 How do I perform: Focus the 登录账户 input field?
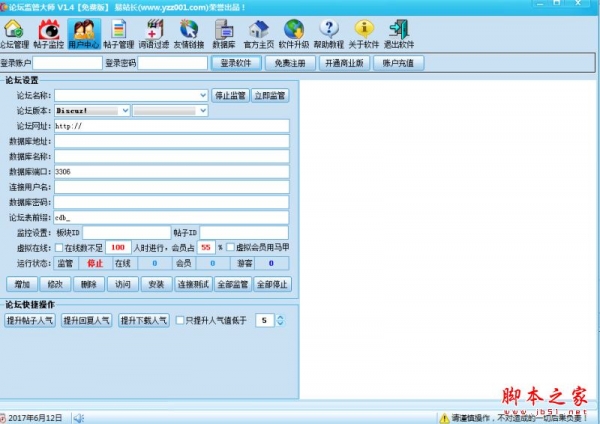67,63
